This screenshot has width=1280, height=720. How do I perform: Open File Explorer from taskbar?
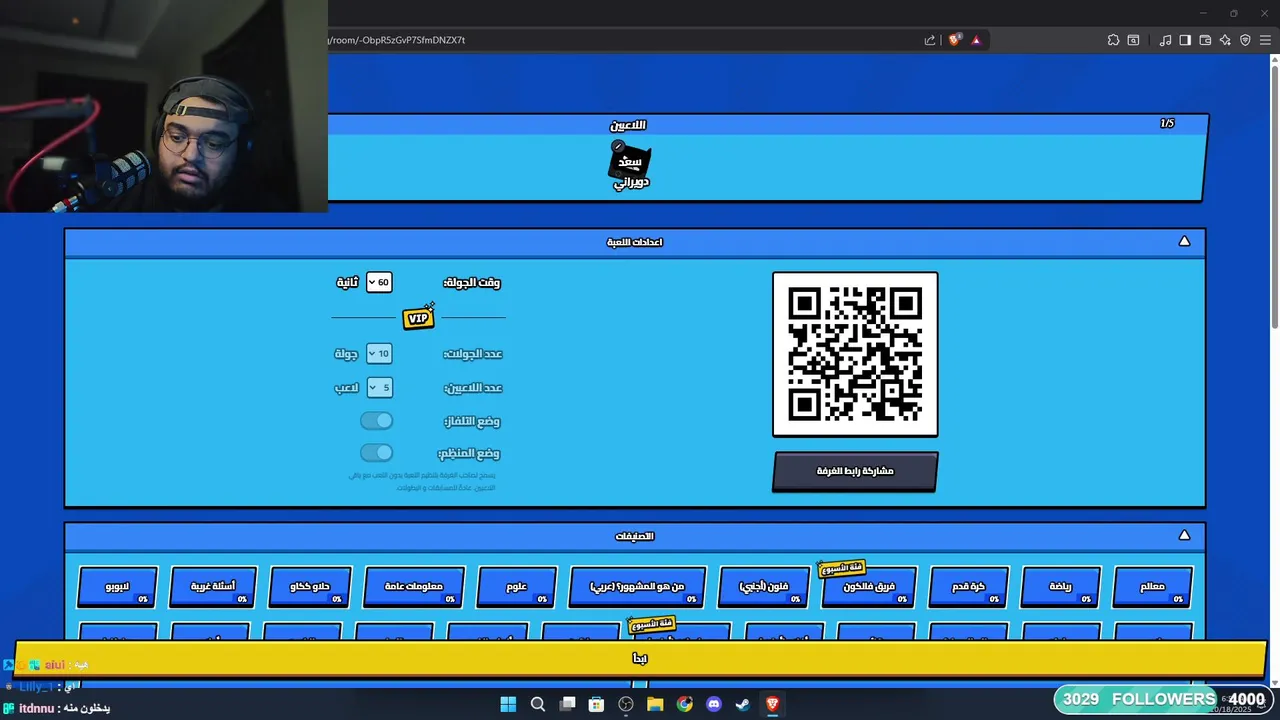coord(655,704)
